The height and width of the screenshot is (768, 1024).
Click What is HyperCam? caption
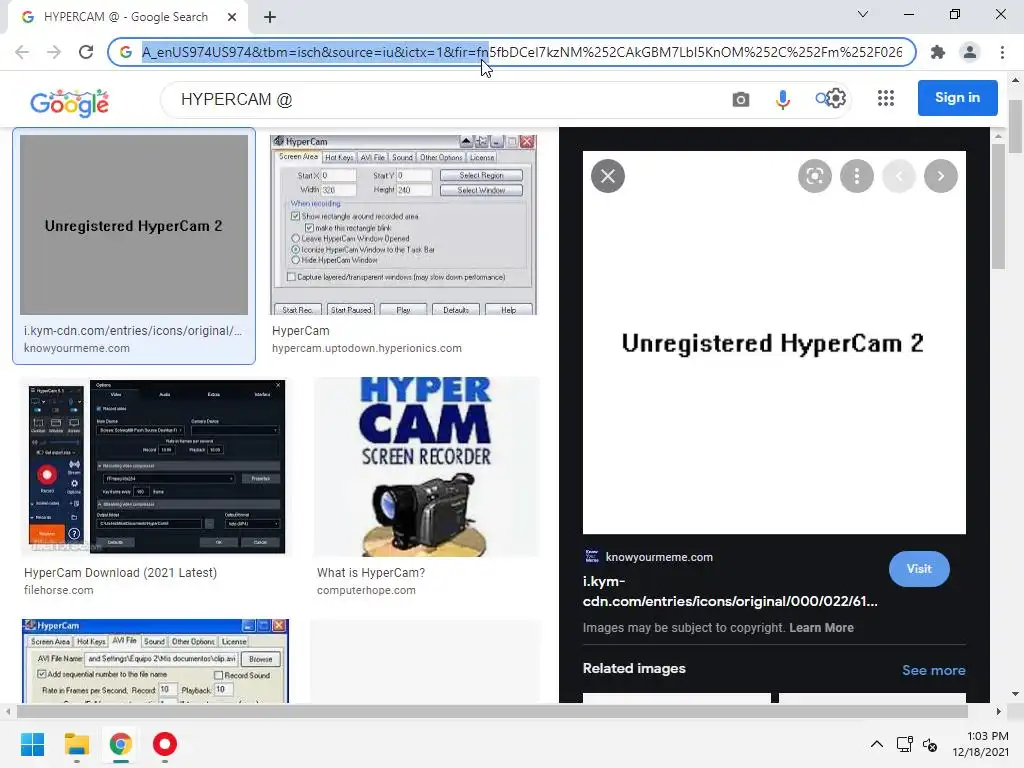click(371, 573)
